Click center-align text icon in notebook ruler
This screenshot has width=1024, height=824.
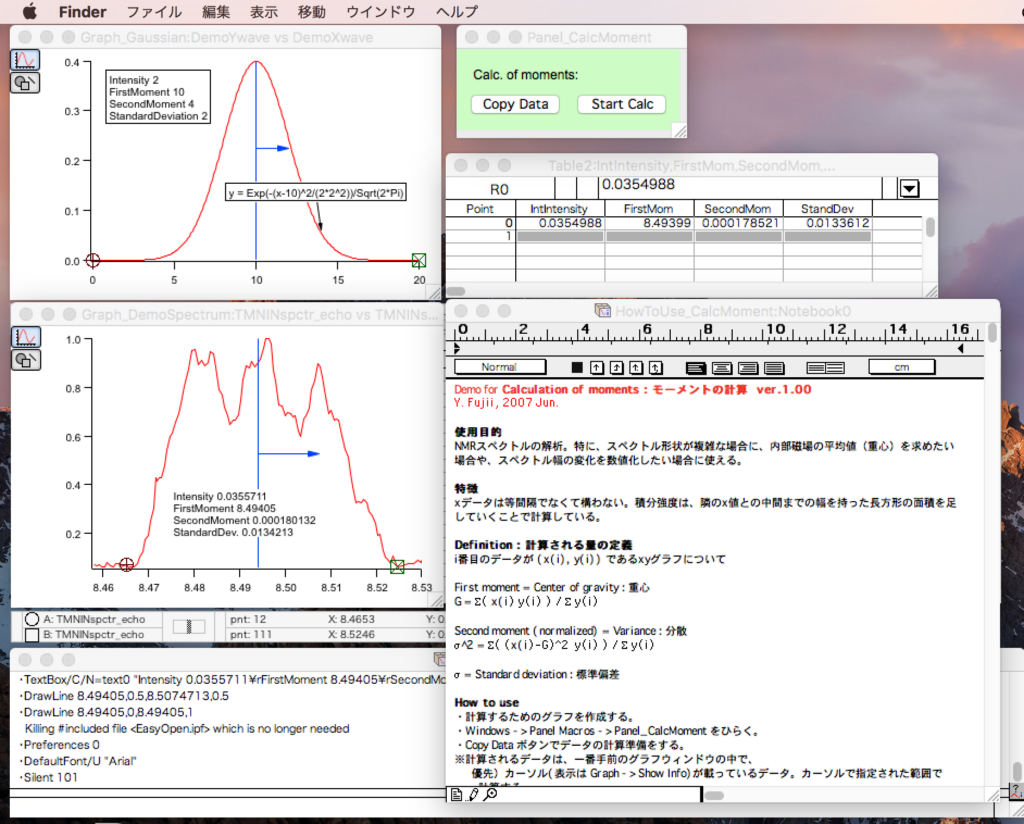pos(721,367)
